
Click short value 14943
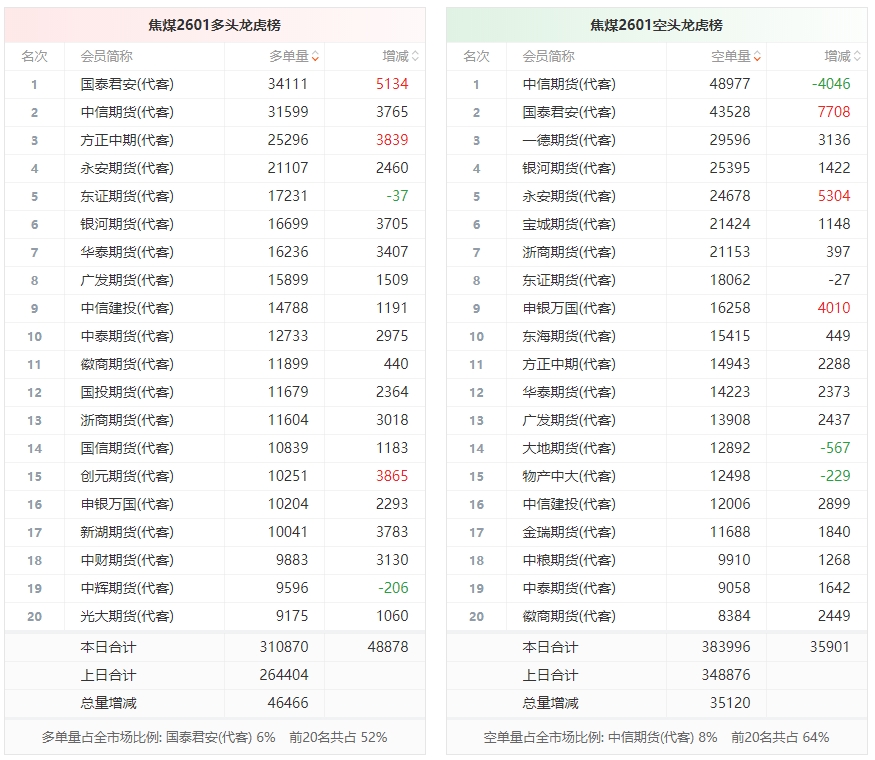click(x=729, y=364)
